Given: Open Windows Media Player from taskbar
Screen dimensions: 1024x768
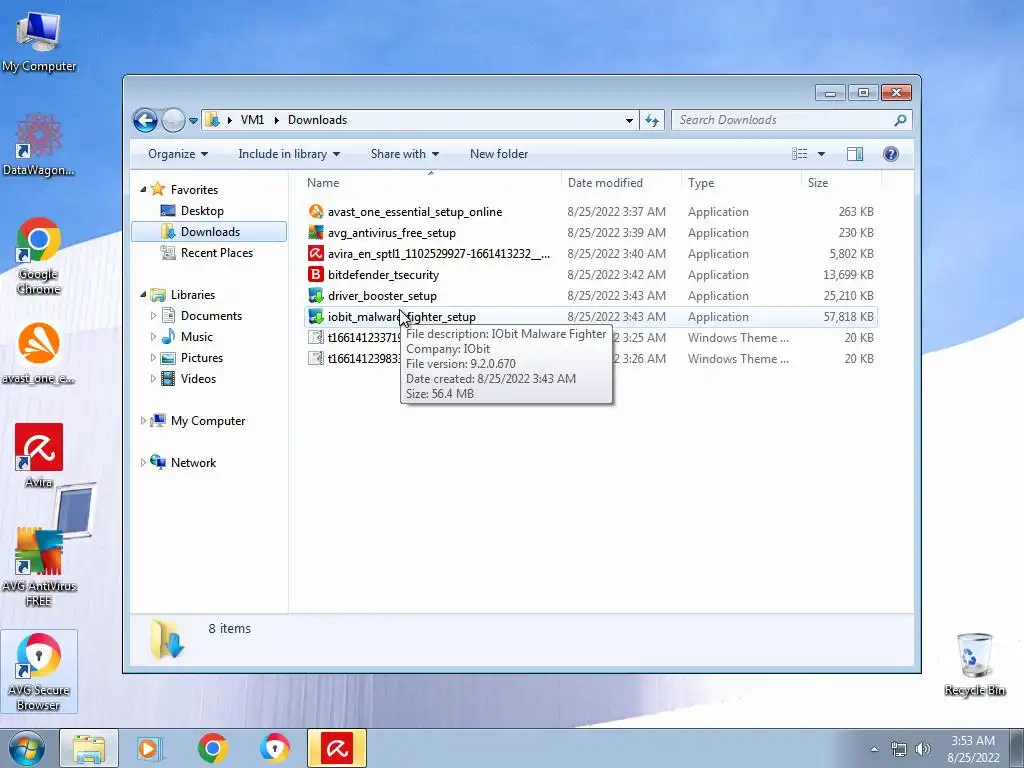Looking at the screenshot, I should coord(150,748).
